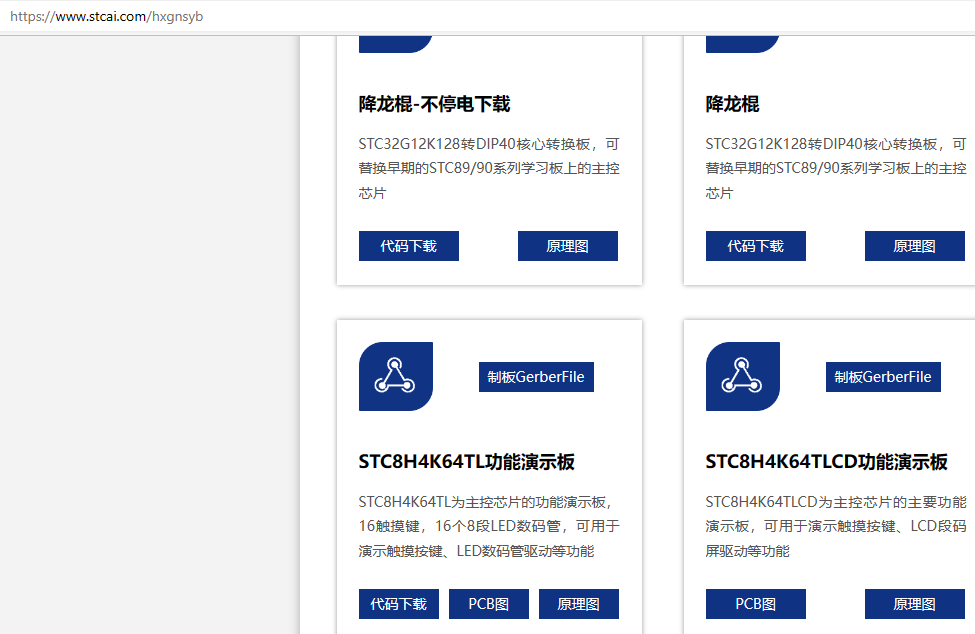This screenshot has height=634, width=975.
Task: Click the STC8H4K64TL board network icon
Action: 395,376
